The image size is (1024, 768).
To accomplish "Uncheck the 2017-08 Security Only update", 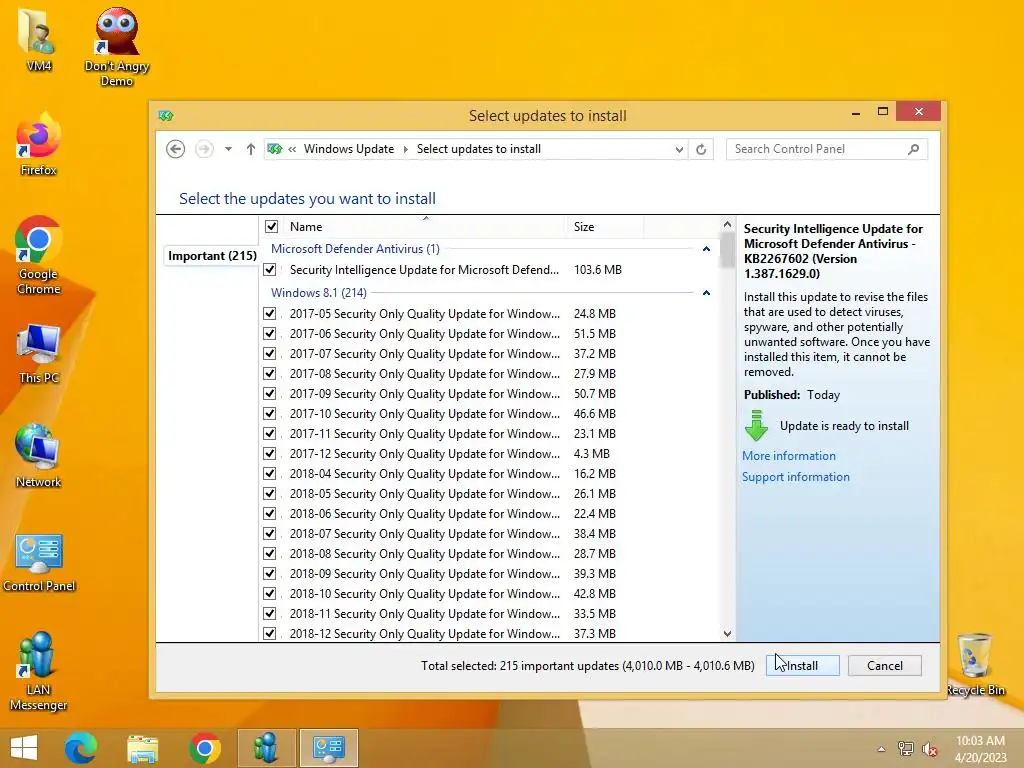I will [269, 374].
